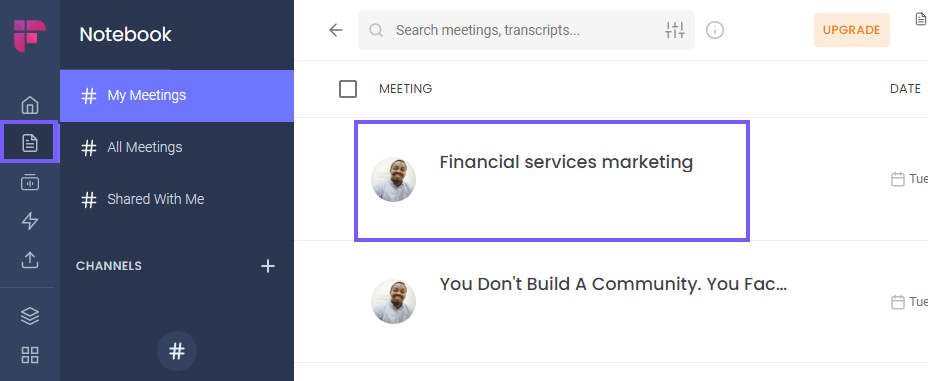Open the Home icon in sidebar
This screenshot has width=928, height=381.
pyautogui.click(x=30, y=106)
